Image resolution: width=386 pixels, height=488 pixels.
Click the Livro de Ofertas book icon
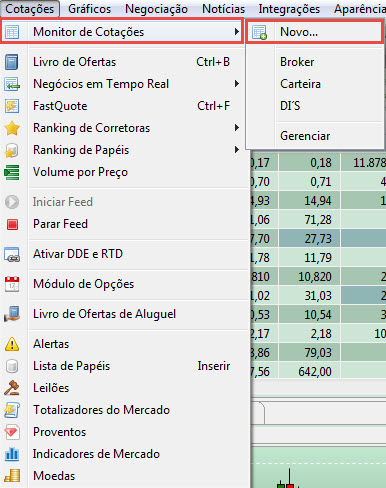pyautogui.click(x=12, y=62)
